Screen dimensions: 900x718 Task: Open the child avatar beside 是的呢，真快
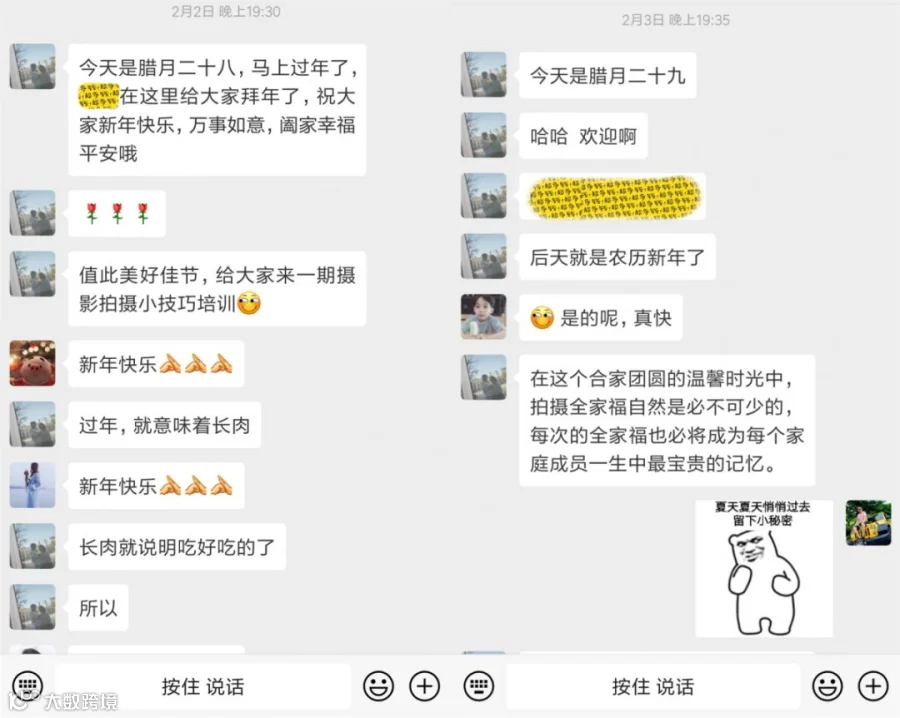(484, 317)
